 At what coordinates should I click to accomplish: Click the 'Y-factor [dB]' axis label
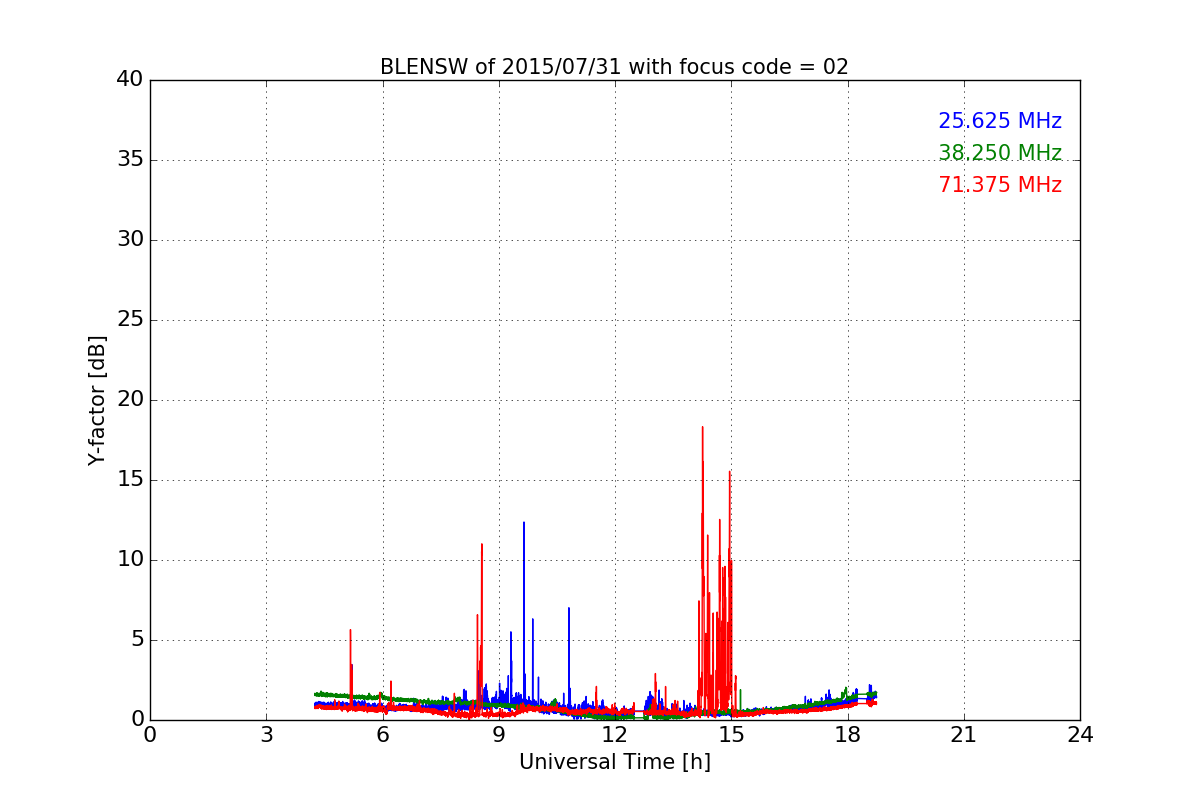coord(97,400)
